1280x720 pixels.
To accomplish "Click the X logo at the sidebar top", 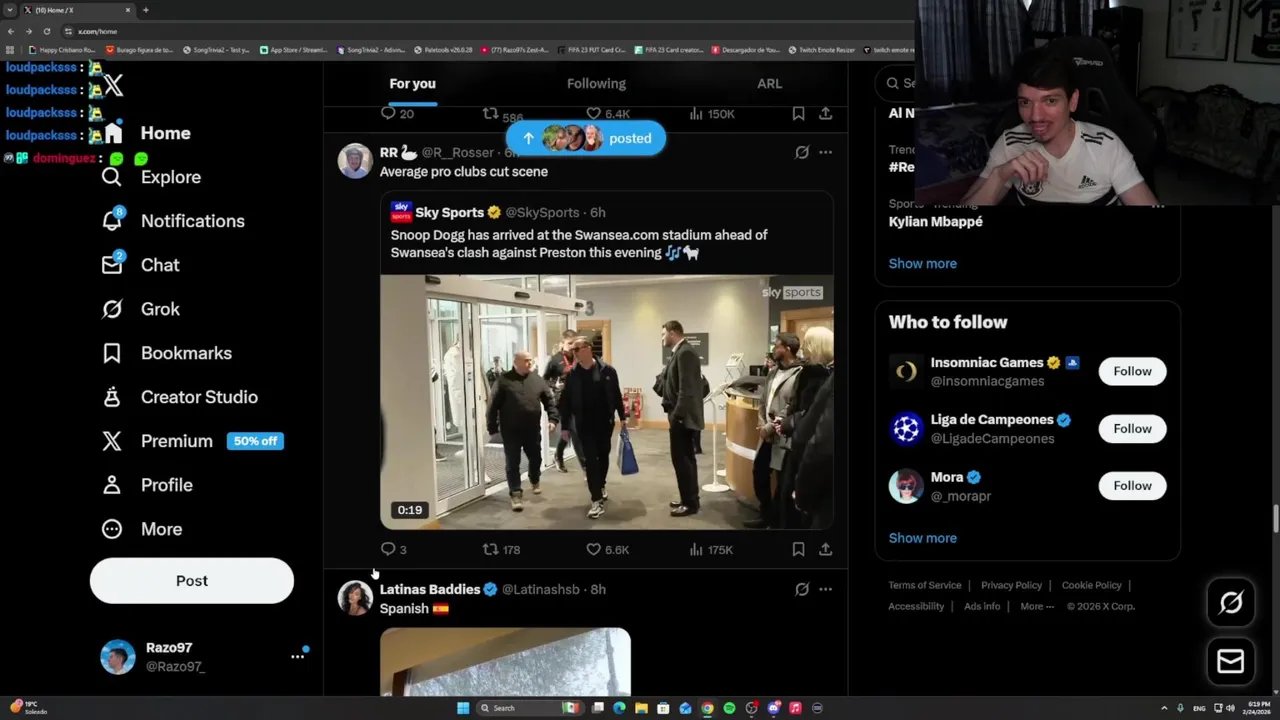I will coord(113,86).
